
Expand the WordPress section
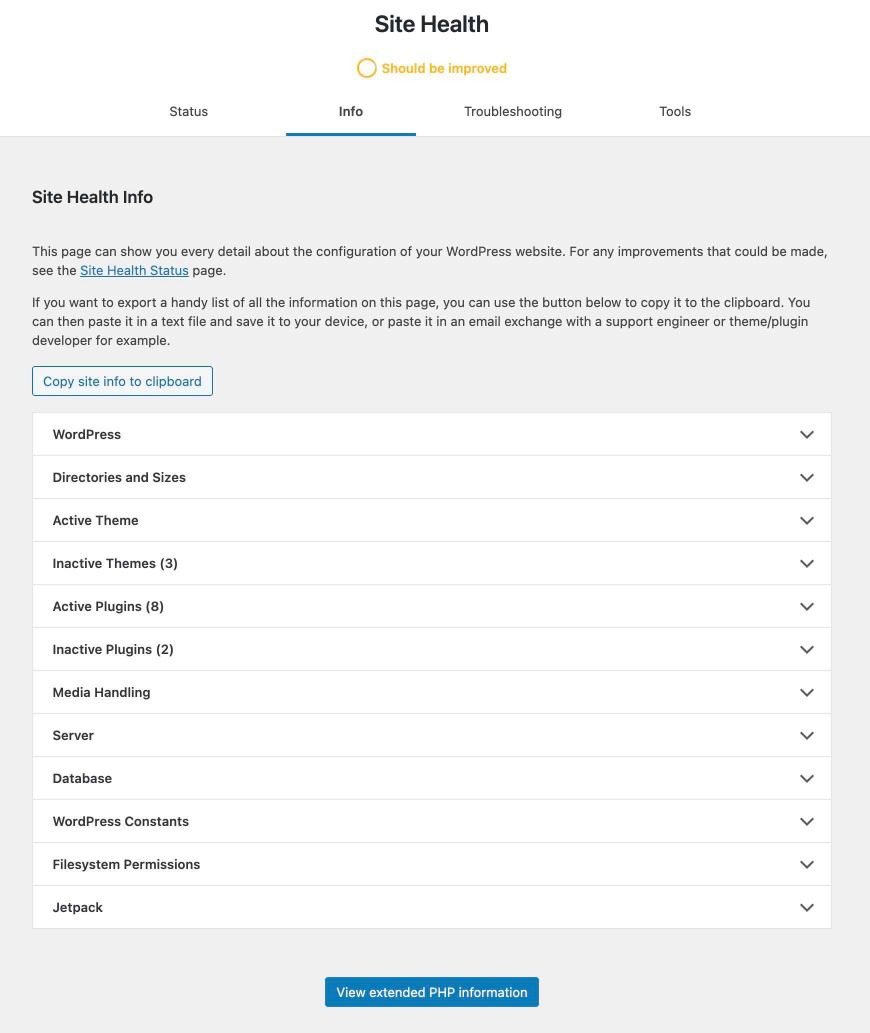point(431,434)
